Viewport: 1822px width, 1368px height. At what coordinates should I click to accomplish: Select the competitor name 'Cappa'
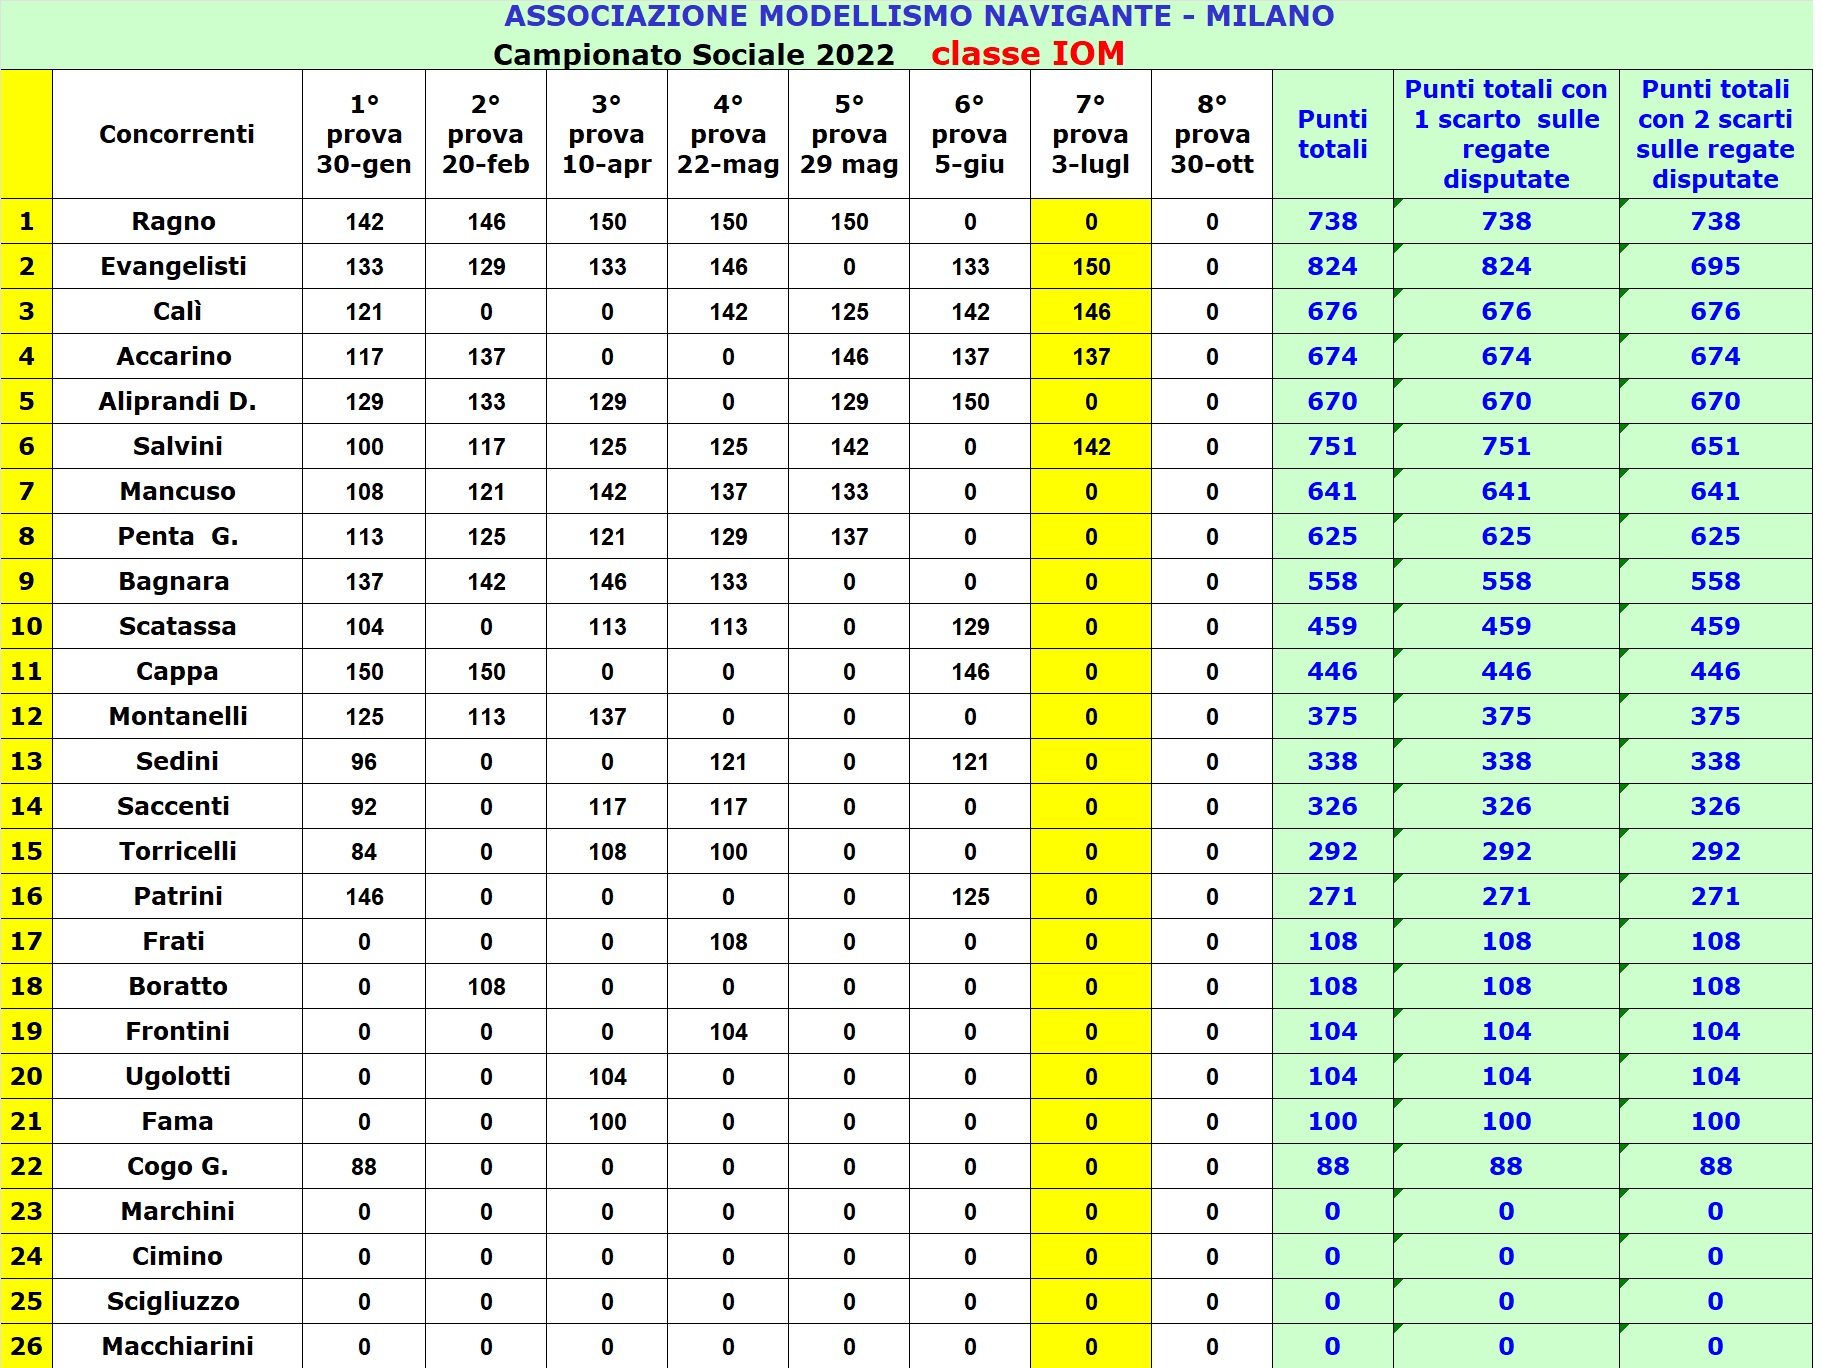tap(177, 672)
